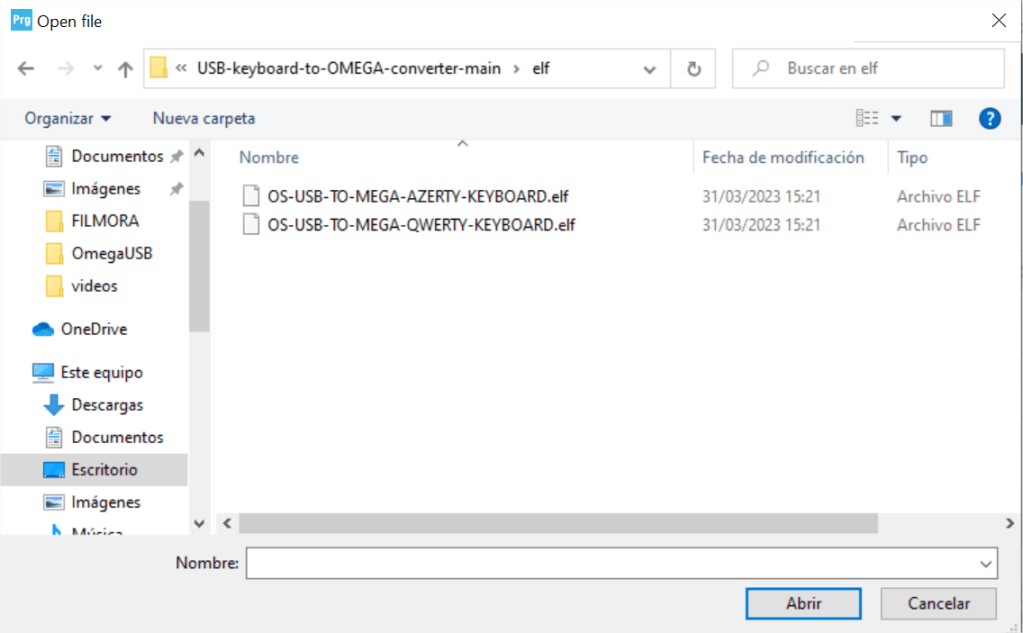Viewport: 1023px width, 633px height.
Task: Expand the view options dropdown arrow
Action: (x=896, y=118)
